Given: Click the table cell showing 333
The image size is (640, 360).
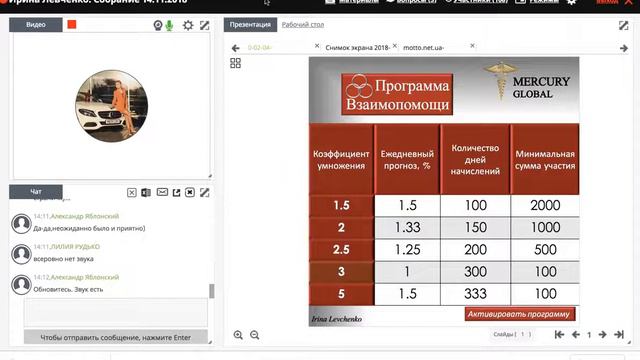Looking at the screenshot, I should pos(476,294).
